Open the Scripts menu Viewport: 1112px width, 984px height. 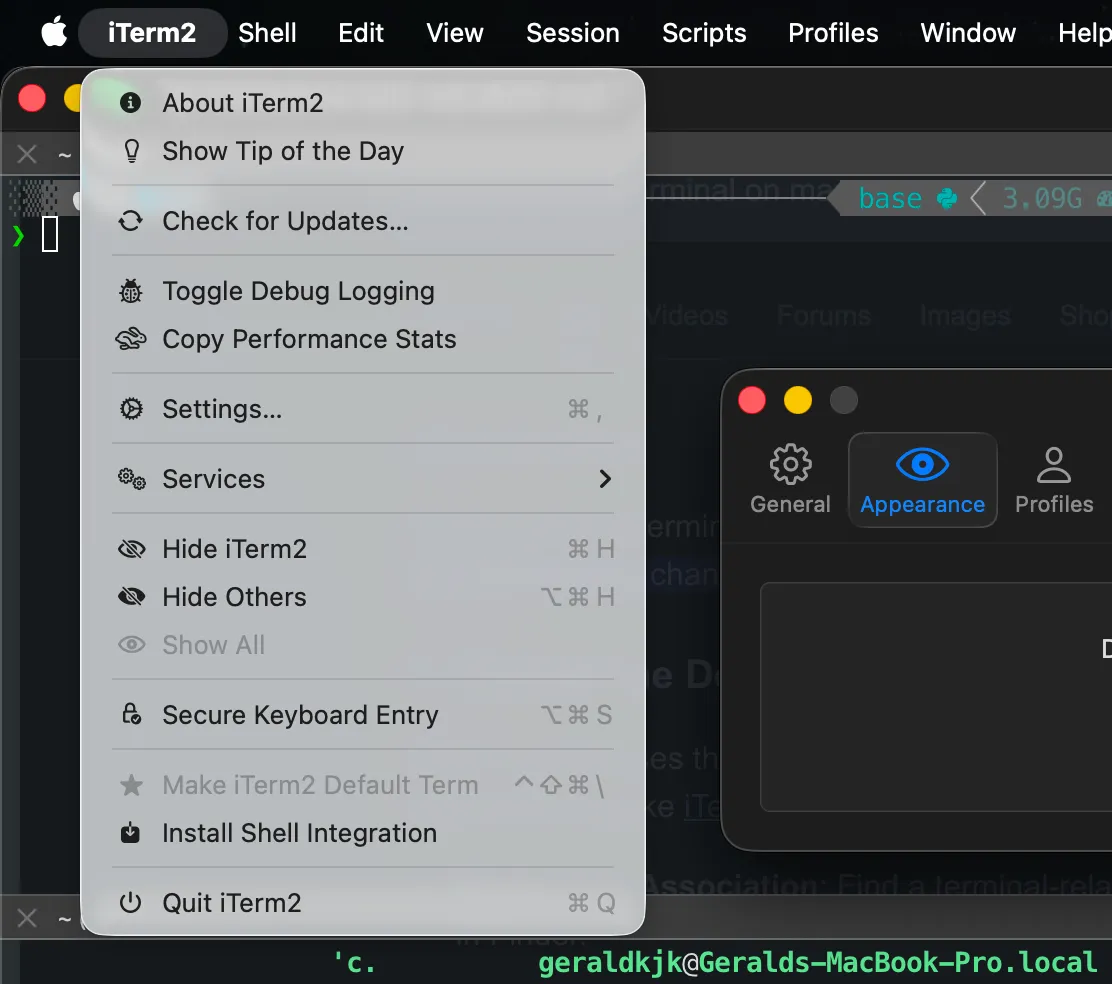pyautogui.click(x=704, y=33)
